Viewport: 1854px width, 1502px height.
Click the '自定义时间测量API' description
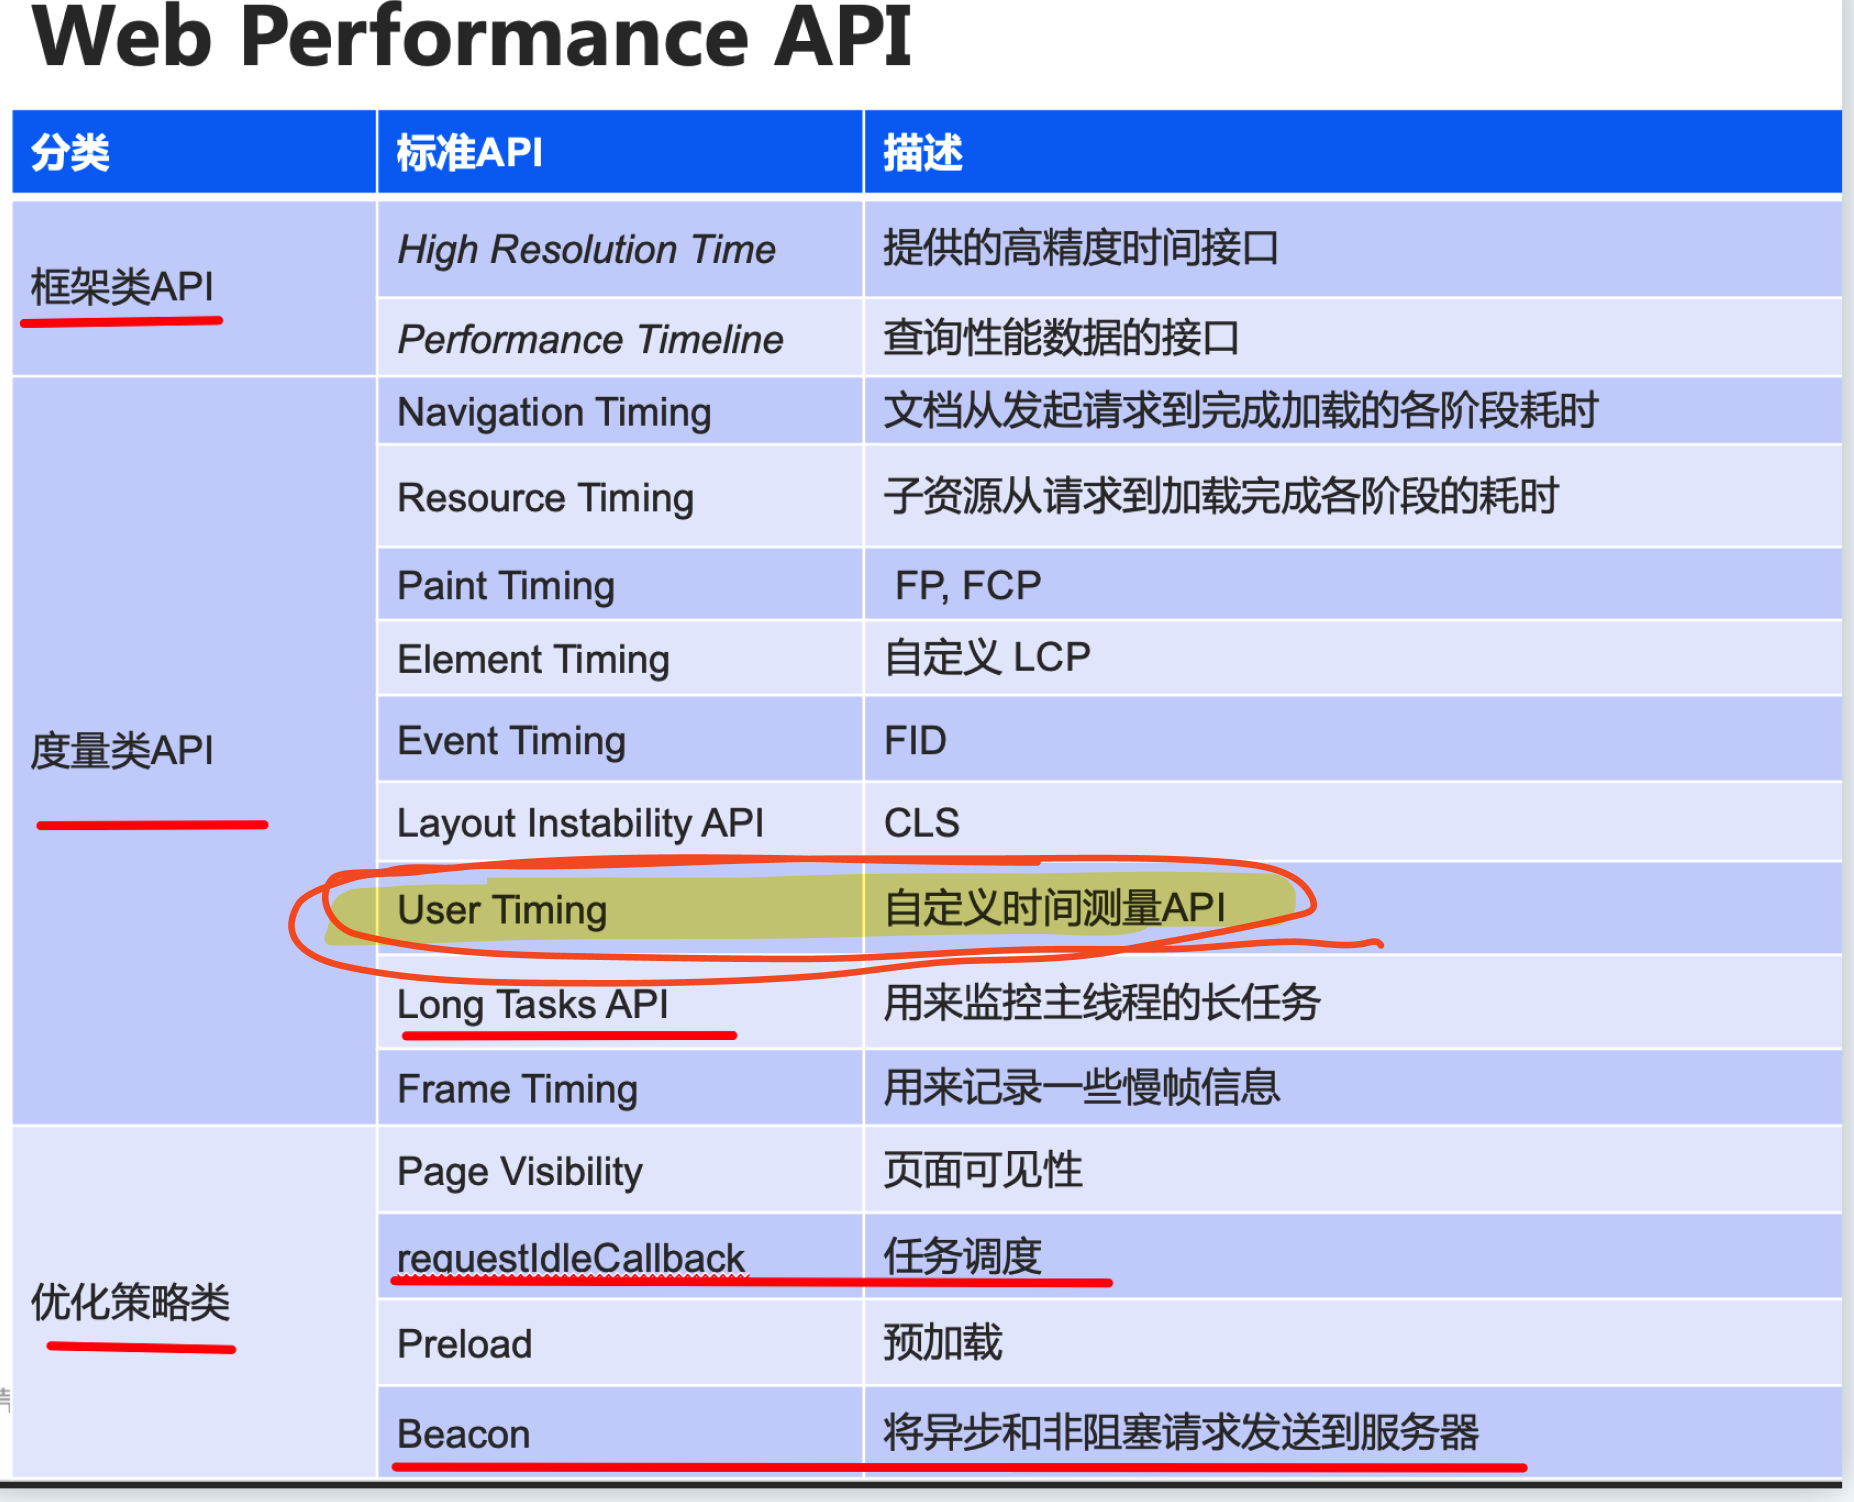coord(1055,908)
